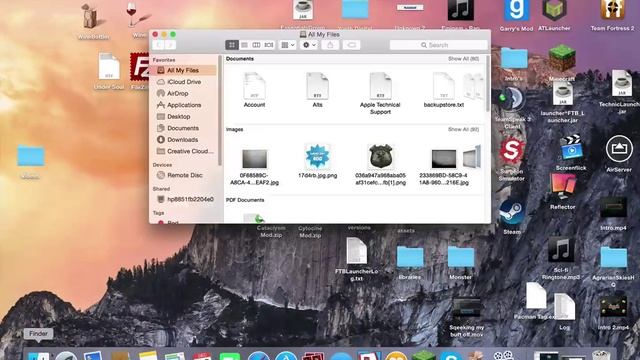This screenshot has width=640, height=360.
Task: Go forward in Finder window
Action: 171,45
